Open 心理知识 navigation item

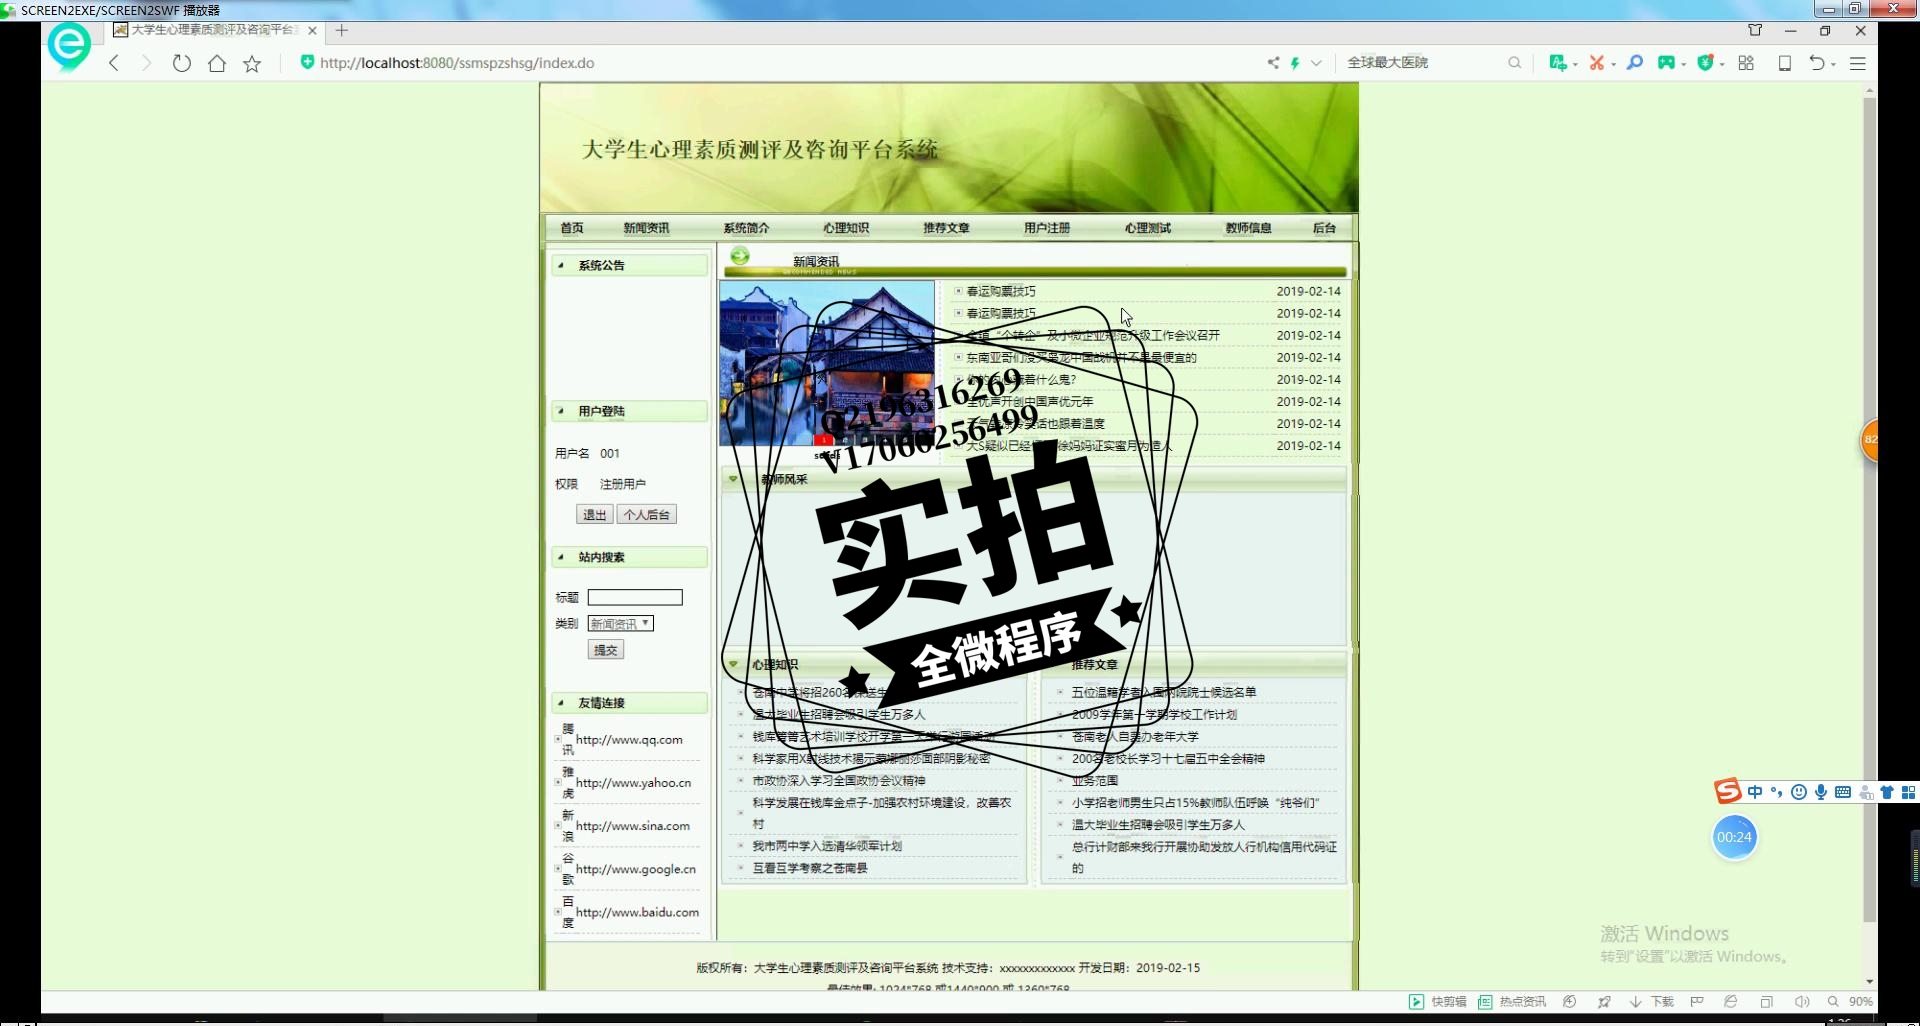click(x=846, y=228)
